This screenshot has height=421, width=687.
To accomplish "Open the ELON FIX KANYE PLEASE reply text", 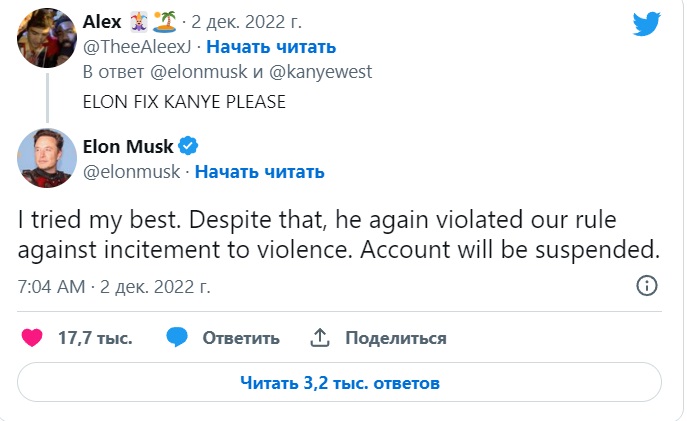I will 184,101.
